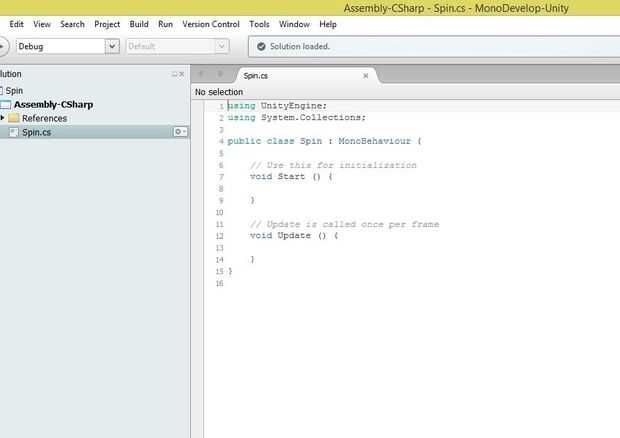Image resolution: width=620 pixels, height=438 pixels.
Task: Open the Run menu
Action: coord(165,24)
